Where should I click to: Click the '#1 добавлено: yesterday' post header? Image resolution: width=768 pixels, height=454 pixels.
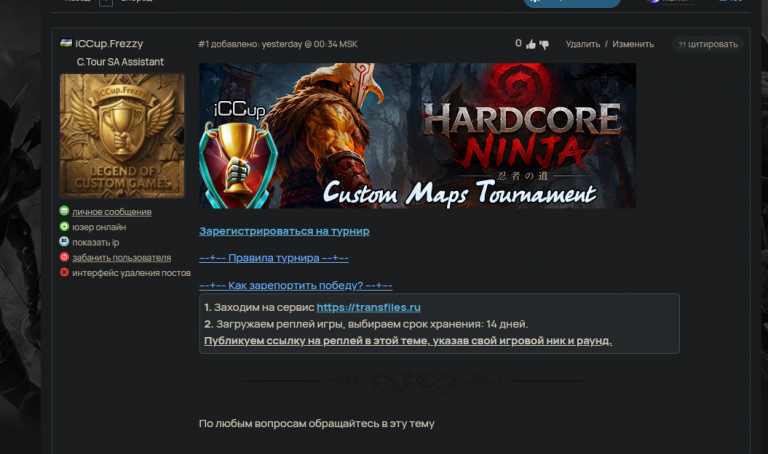point(278,44)
